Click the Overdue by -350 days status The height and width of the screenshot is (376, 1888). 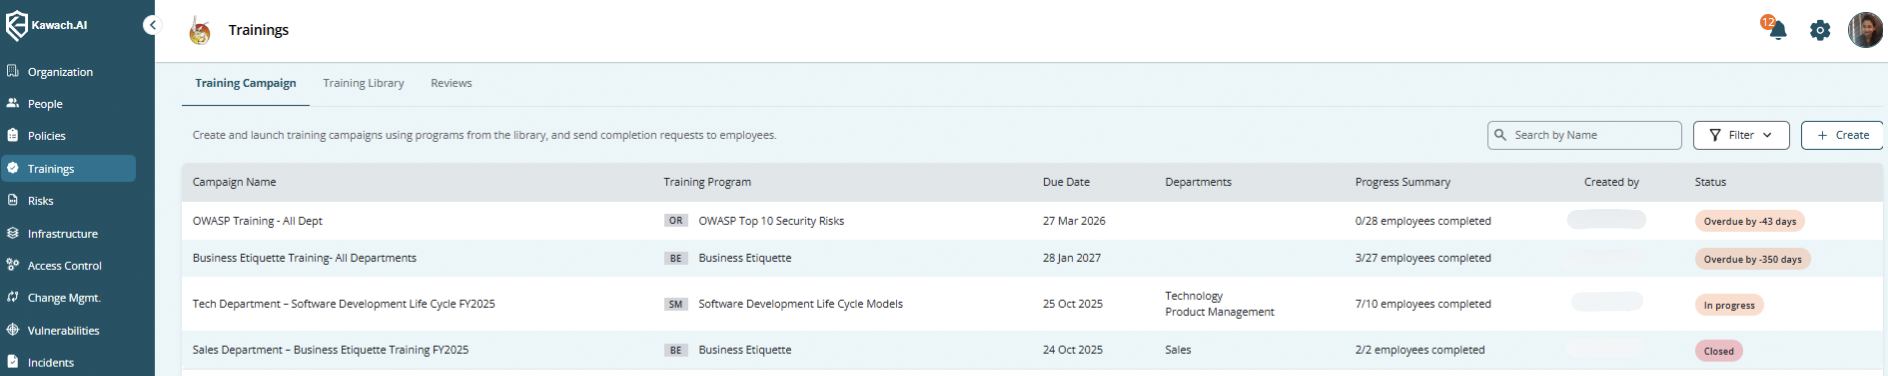click(1753, 259)
